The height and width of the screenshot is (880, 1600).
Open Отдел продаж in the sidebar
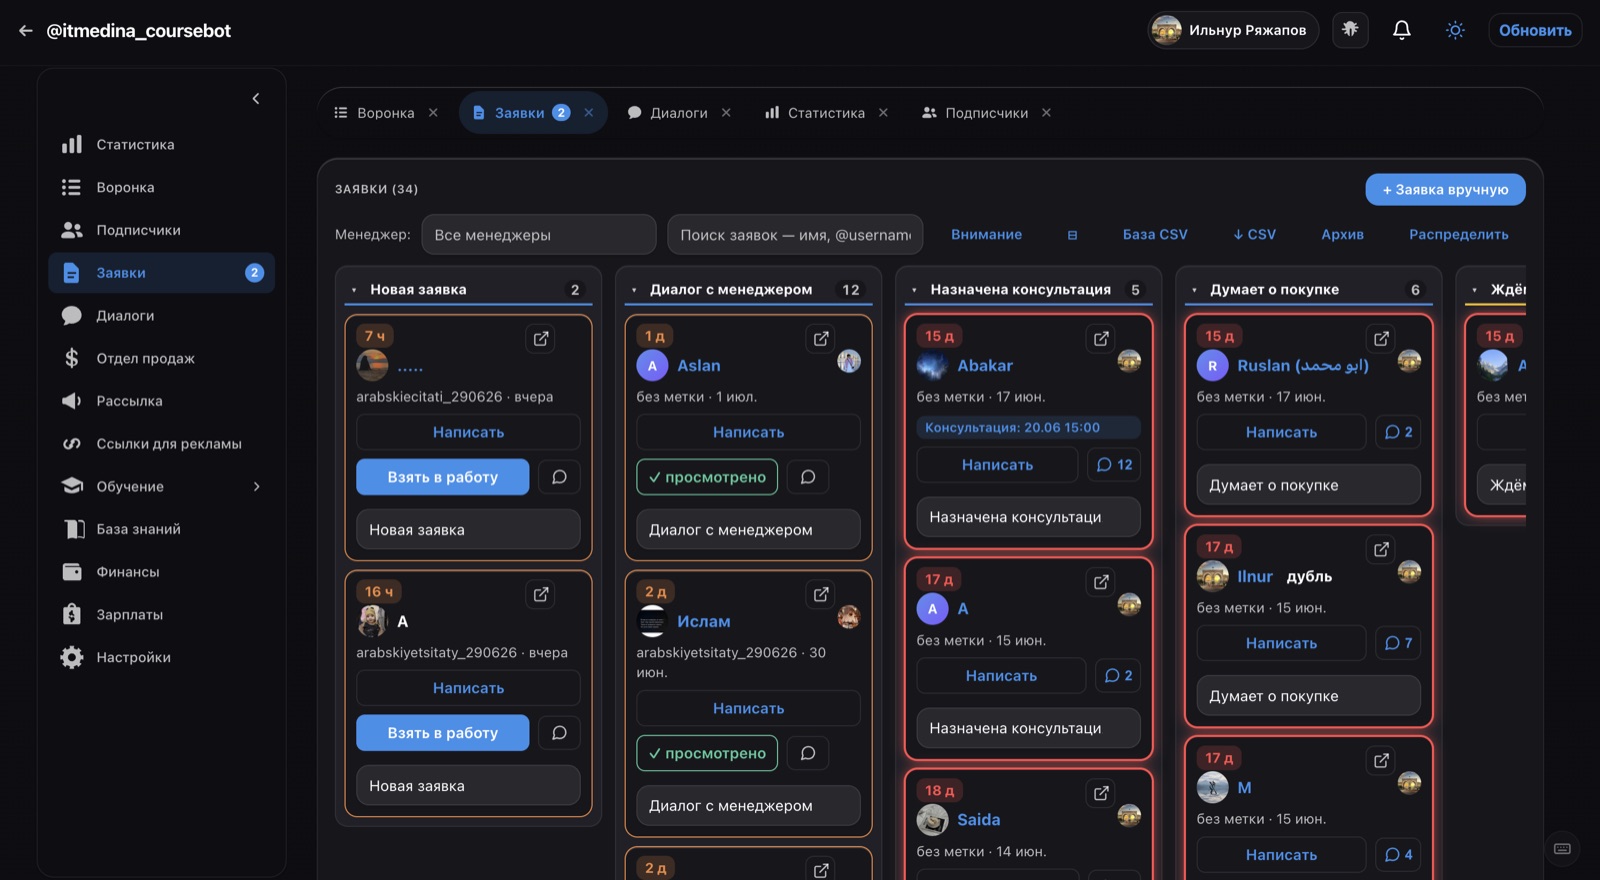point(161,358)
